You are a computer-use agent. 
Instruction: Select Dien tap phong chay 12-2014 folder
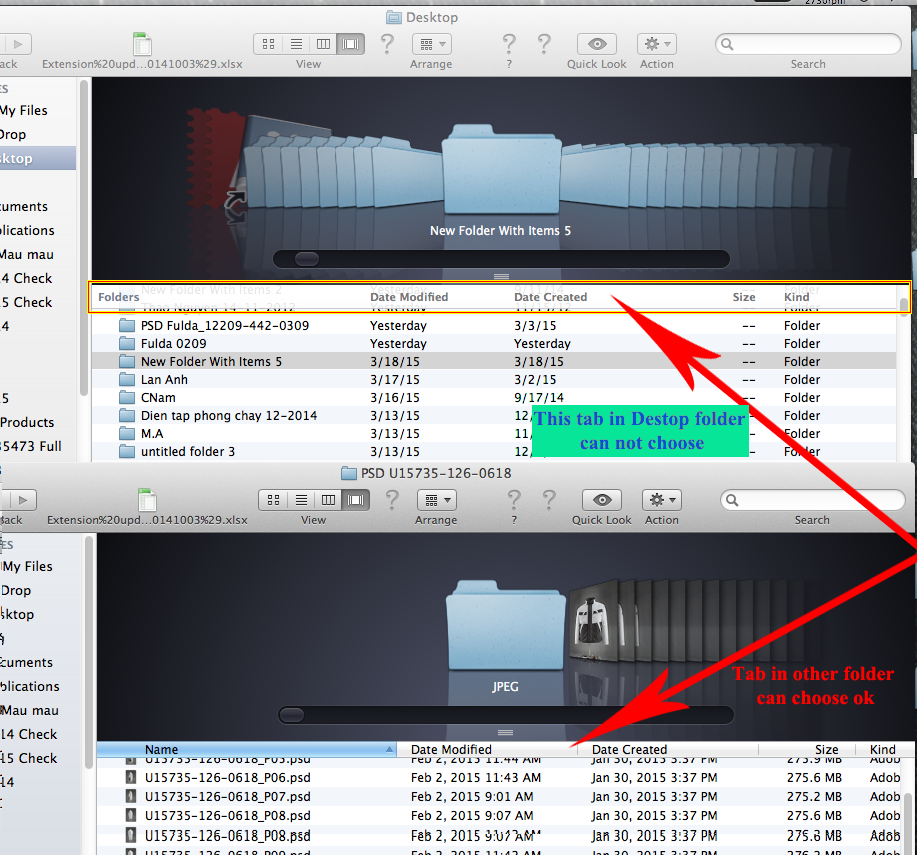(x=494, y=416)
